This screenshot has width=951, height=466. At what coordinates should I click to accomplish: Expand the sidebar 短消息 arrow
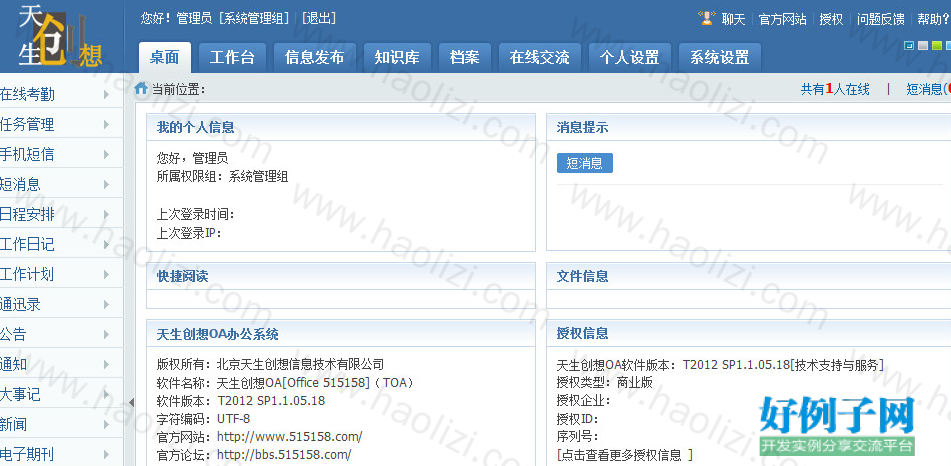(106, 184)
